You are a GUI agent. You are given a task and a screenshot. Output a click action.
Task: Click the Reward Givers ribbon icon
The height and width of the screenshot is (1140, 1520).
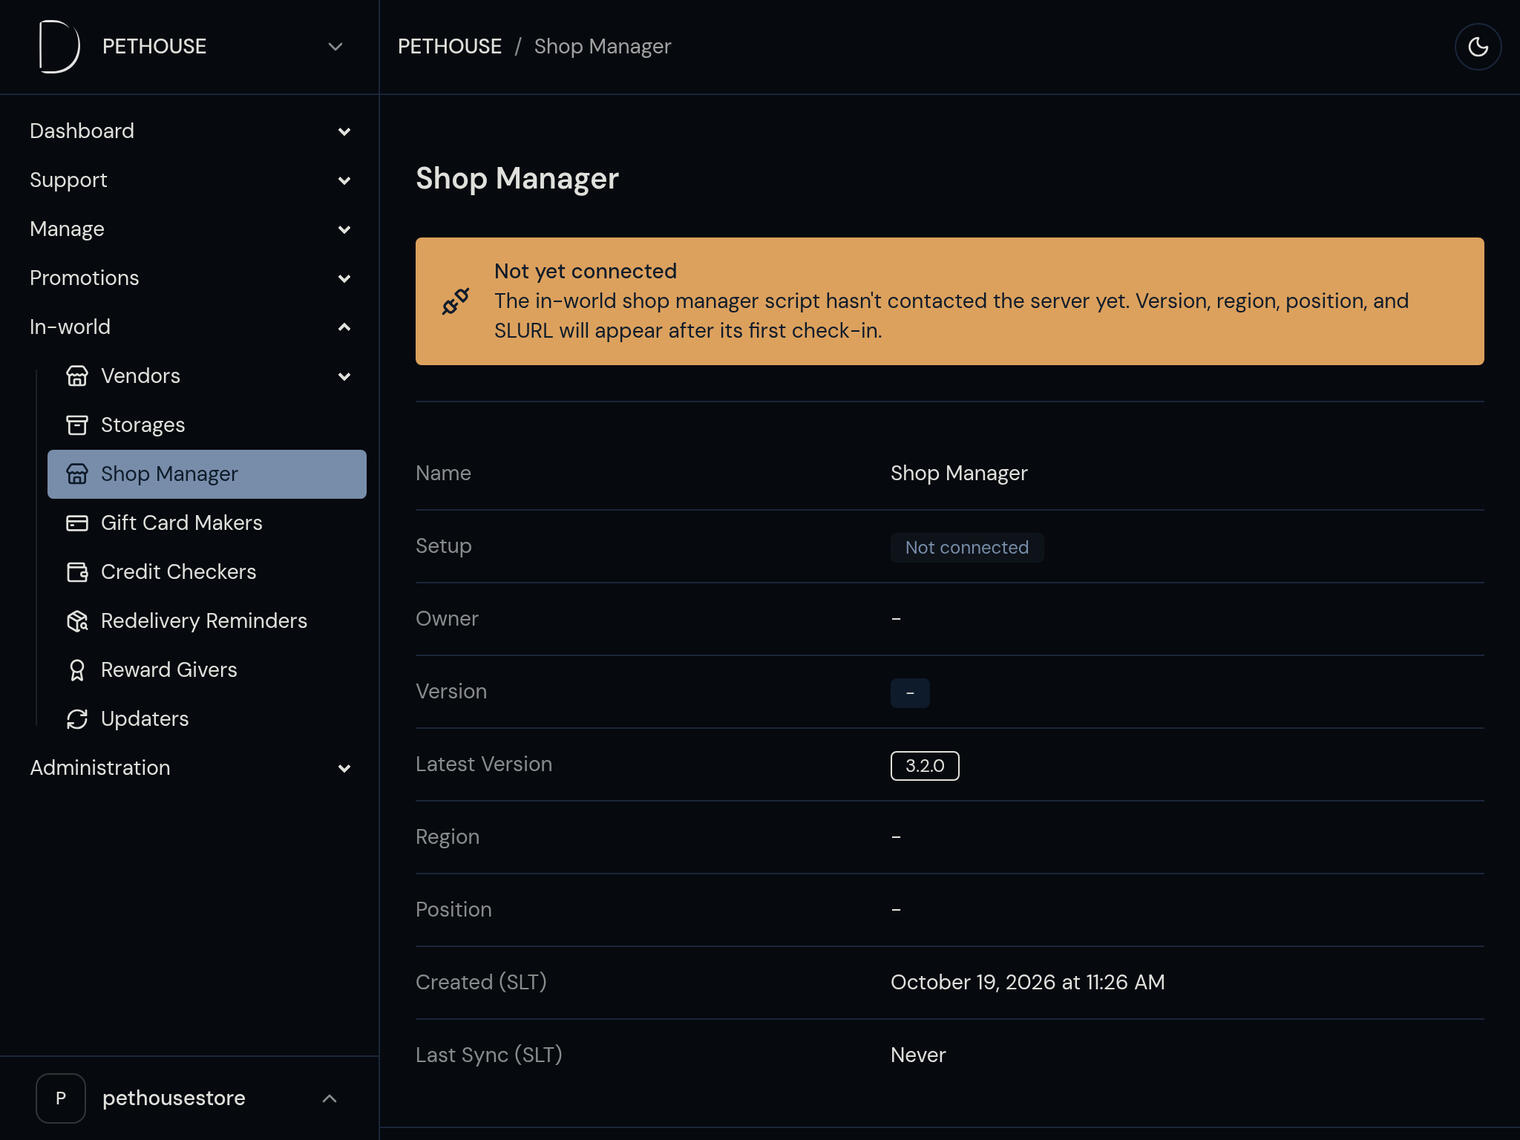pyautogui.click(x=77, y=670)
